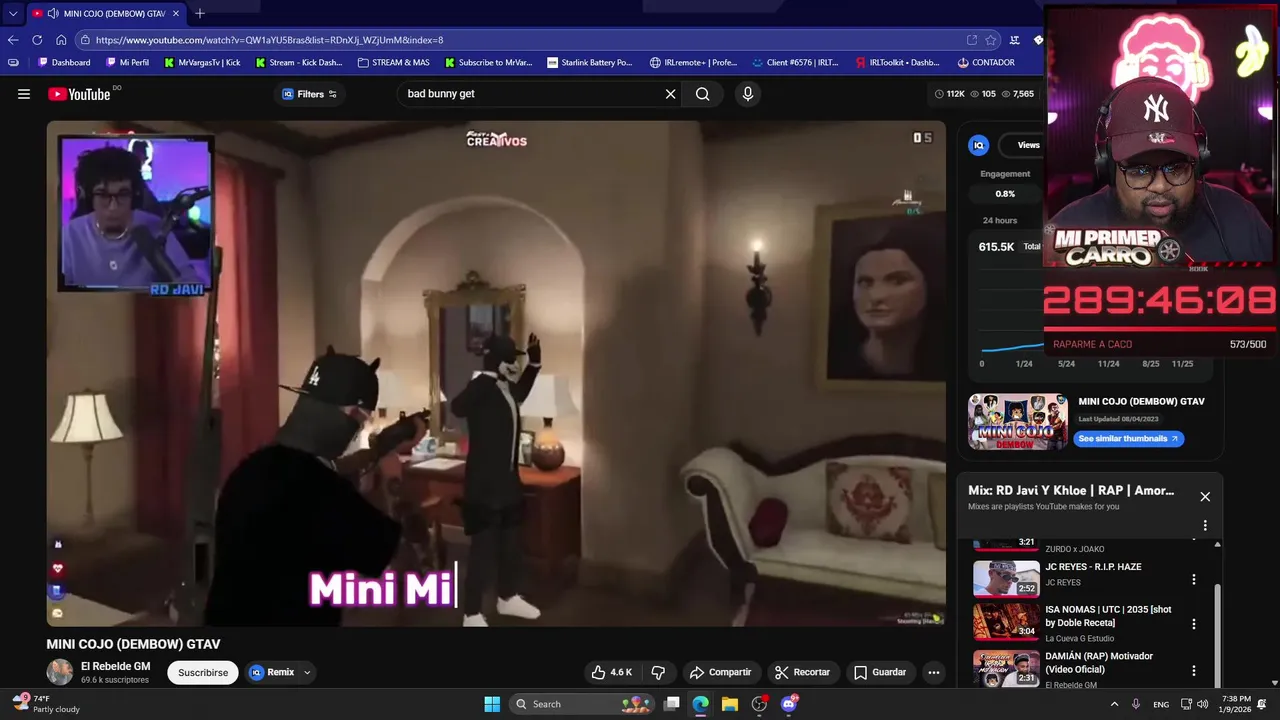This screenshot has height=720, width=1280.
Task: Open Discord from the taskbar
Action: coord(789,704)
